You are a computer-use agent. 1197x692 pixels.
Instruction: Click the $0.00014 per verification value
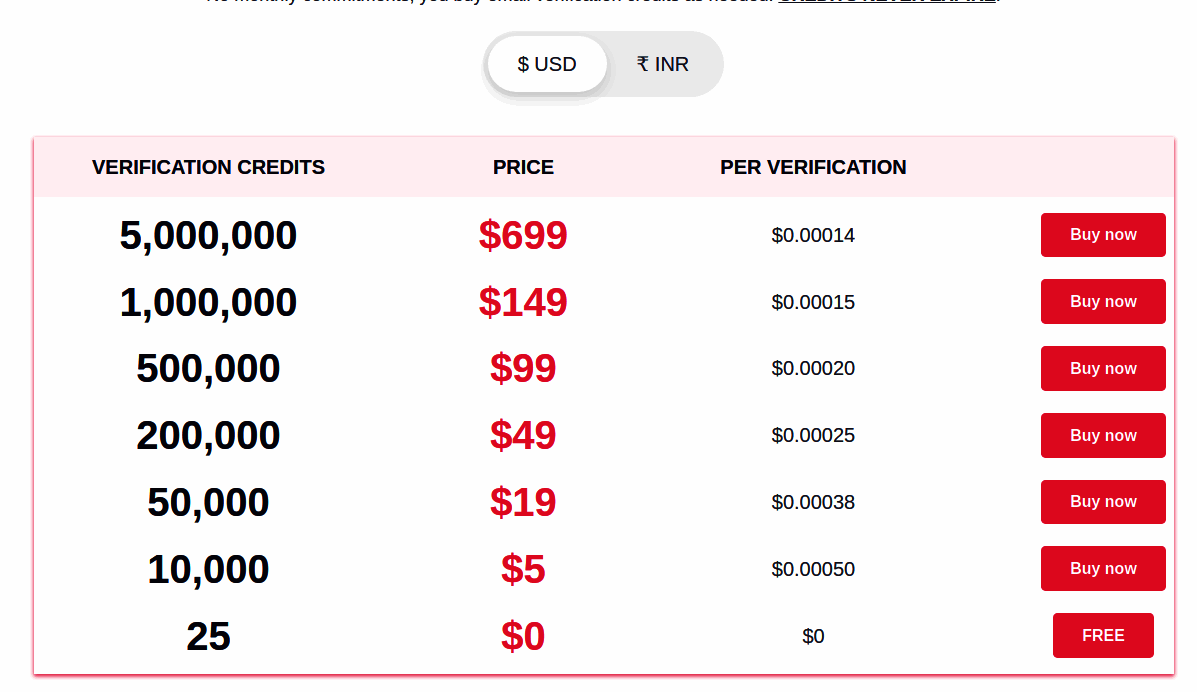[813, 236]
